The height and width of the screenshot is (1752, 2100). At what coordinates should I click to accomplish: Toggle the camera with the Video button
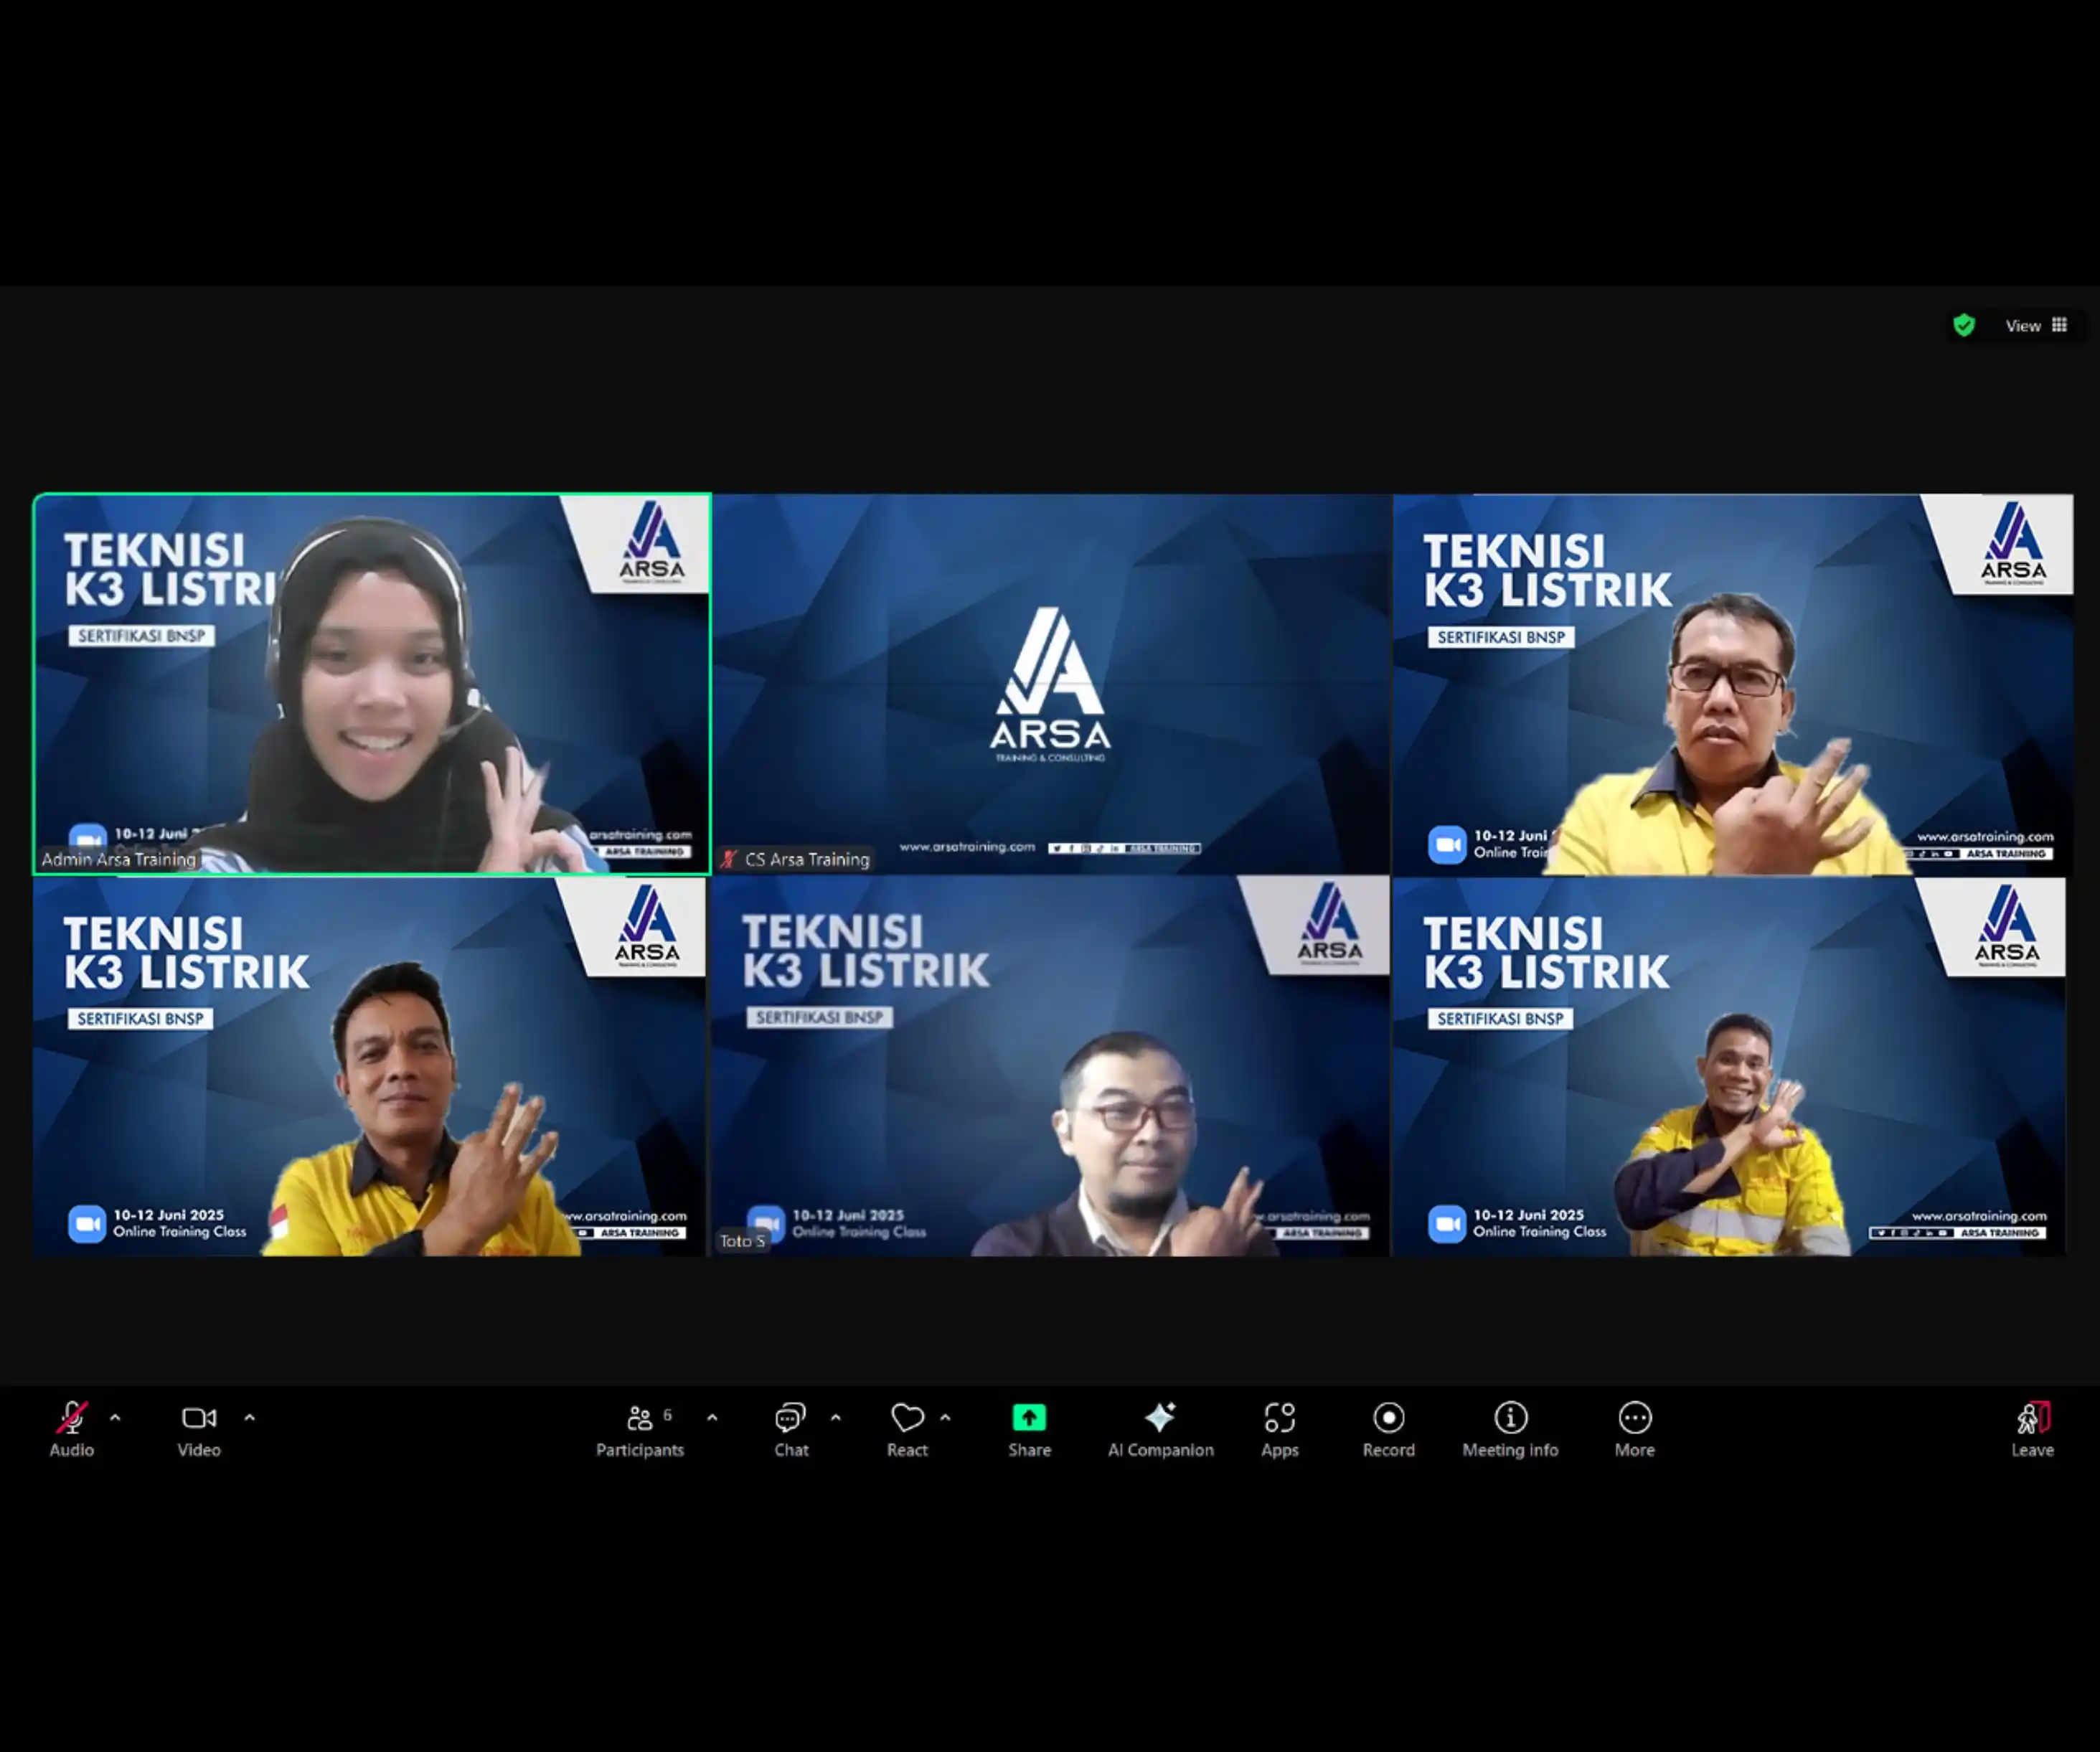click(x=199, y=1429)
